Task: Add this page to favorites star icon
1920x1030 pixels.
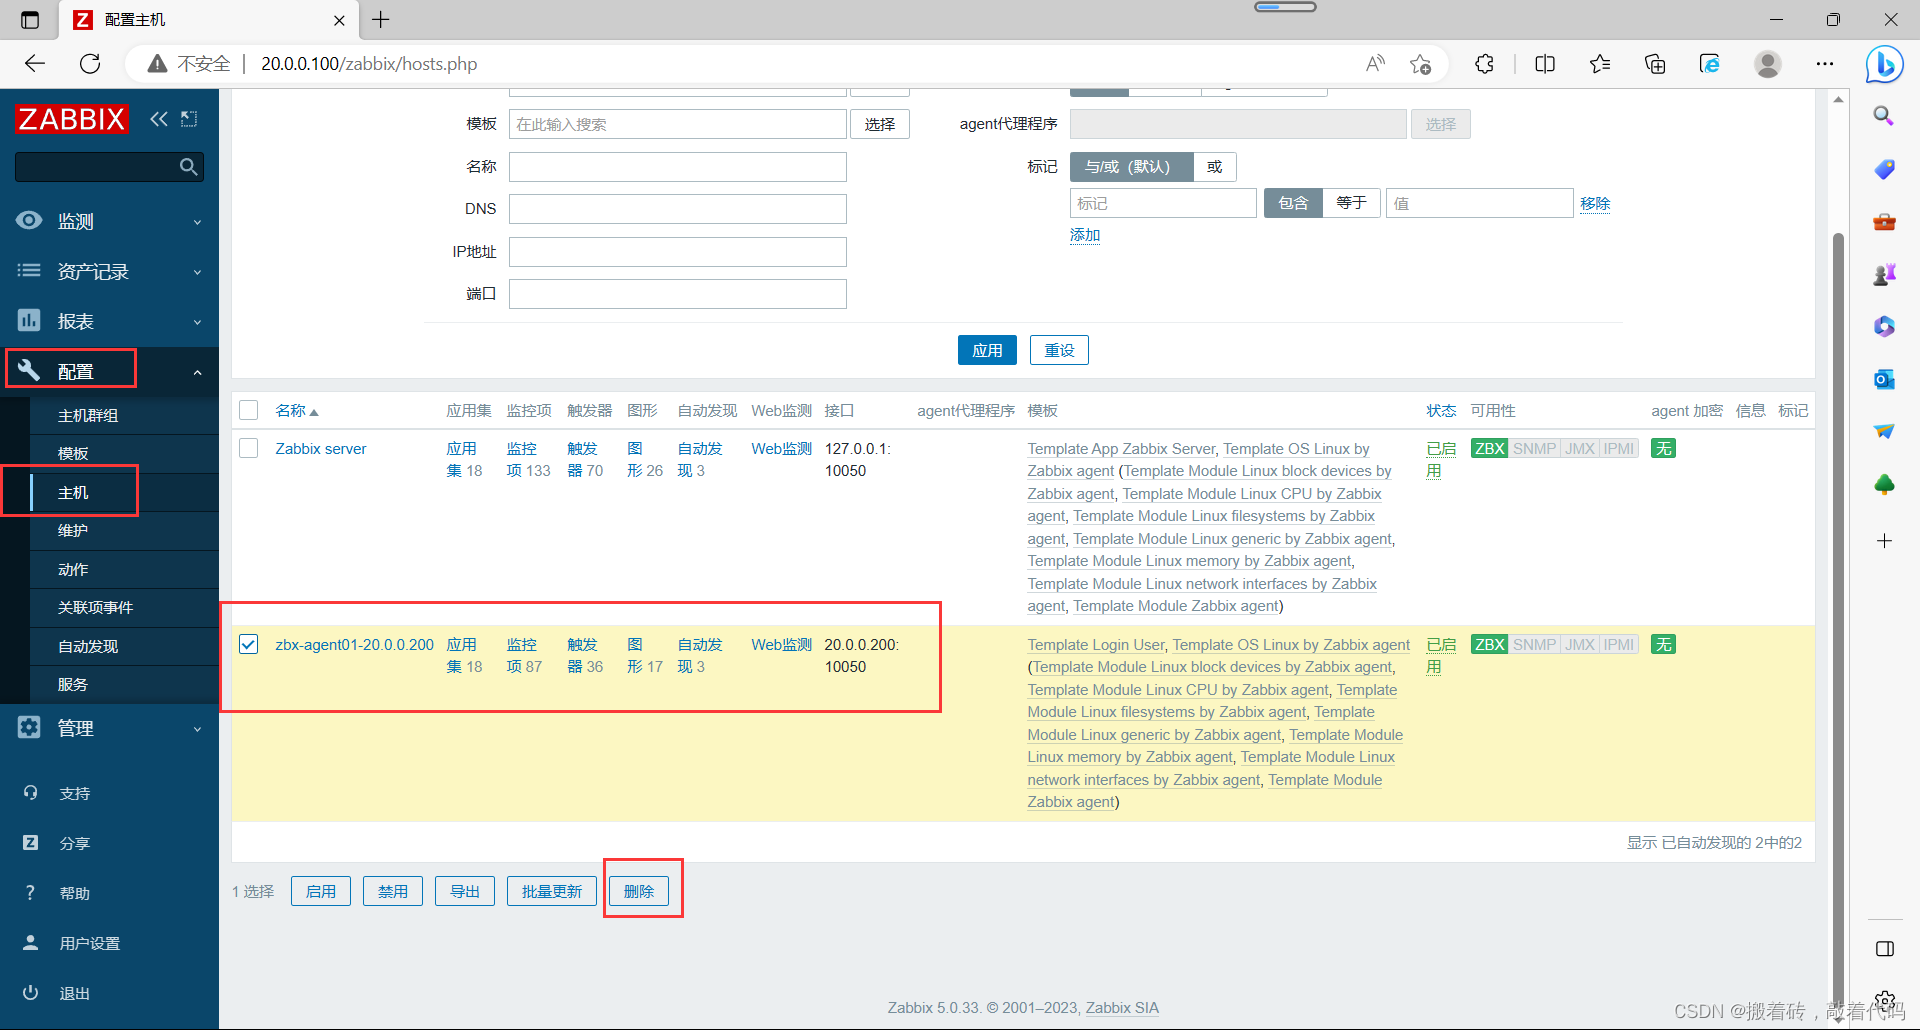Action: click(x=1420, y=64)
